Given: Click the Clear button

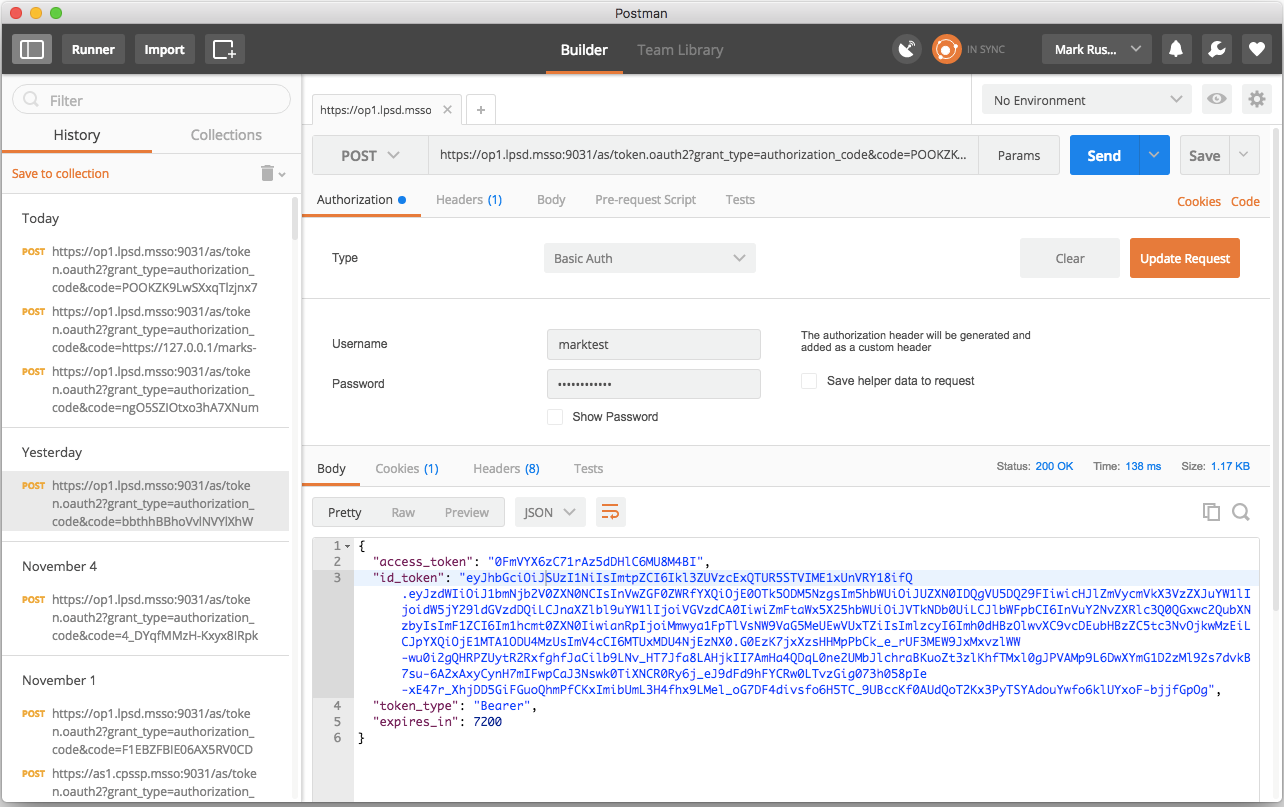Looking at the screenshot, I should [x=1070, y=258].
